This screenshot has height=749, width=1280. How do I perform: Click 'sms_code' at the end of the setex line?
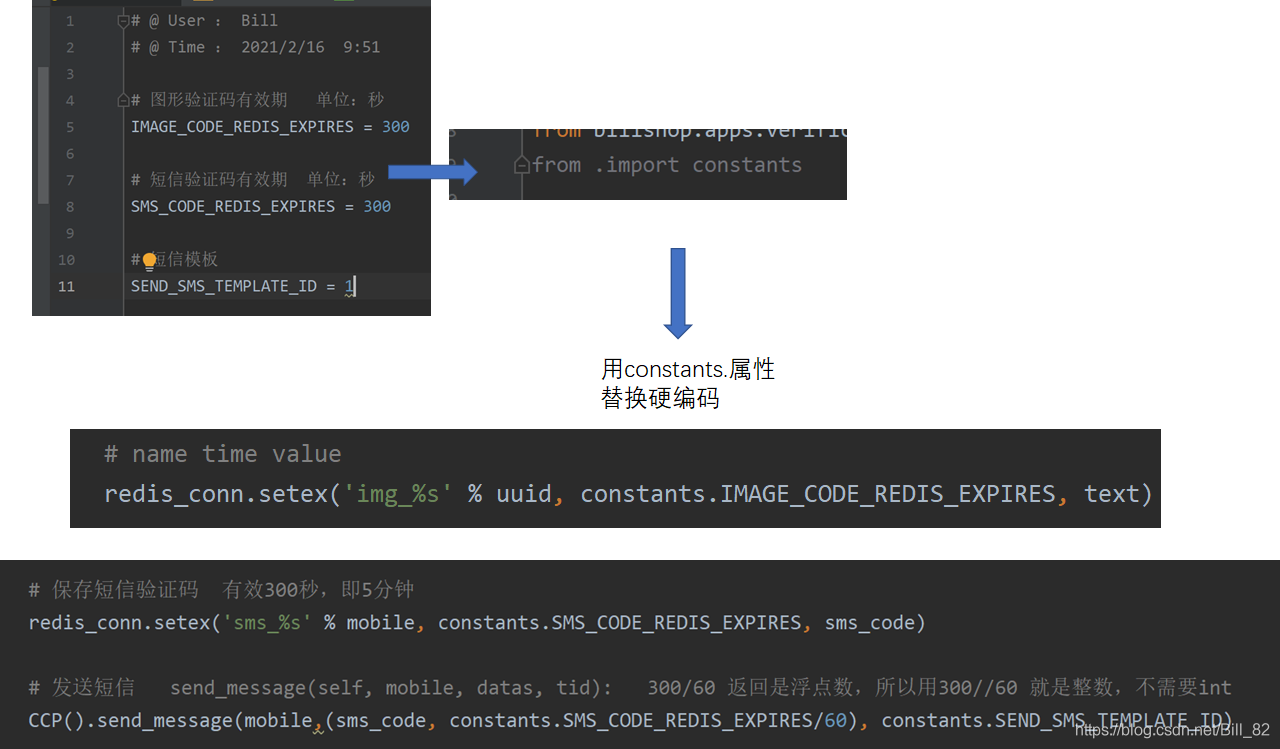click(870, 623)
